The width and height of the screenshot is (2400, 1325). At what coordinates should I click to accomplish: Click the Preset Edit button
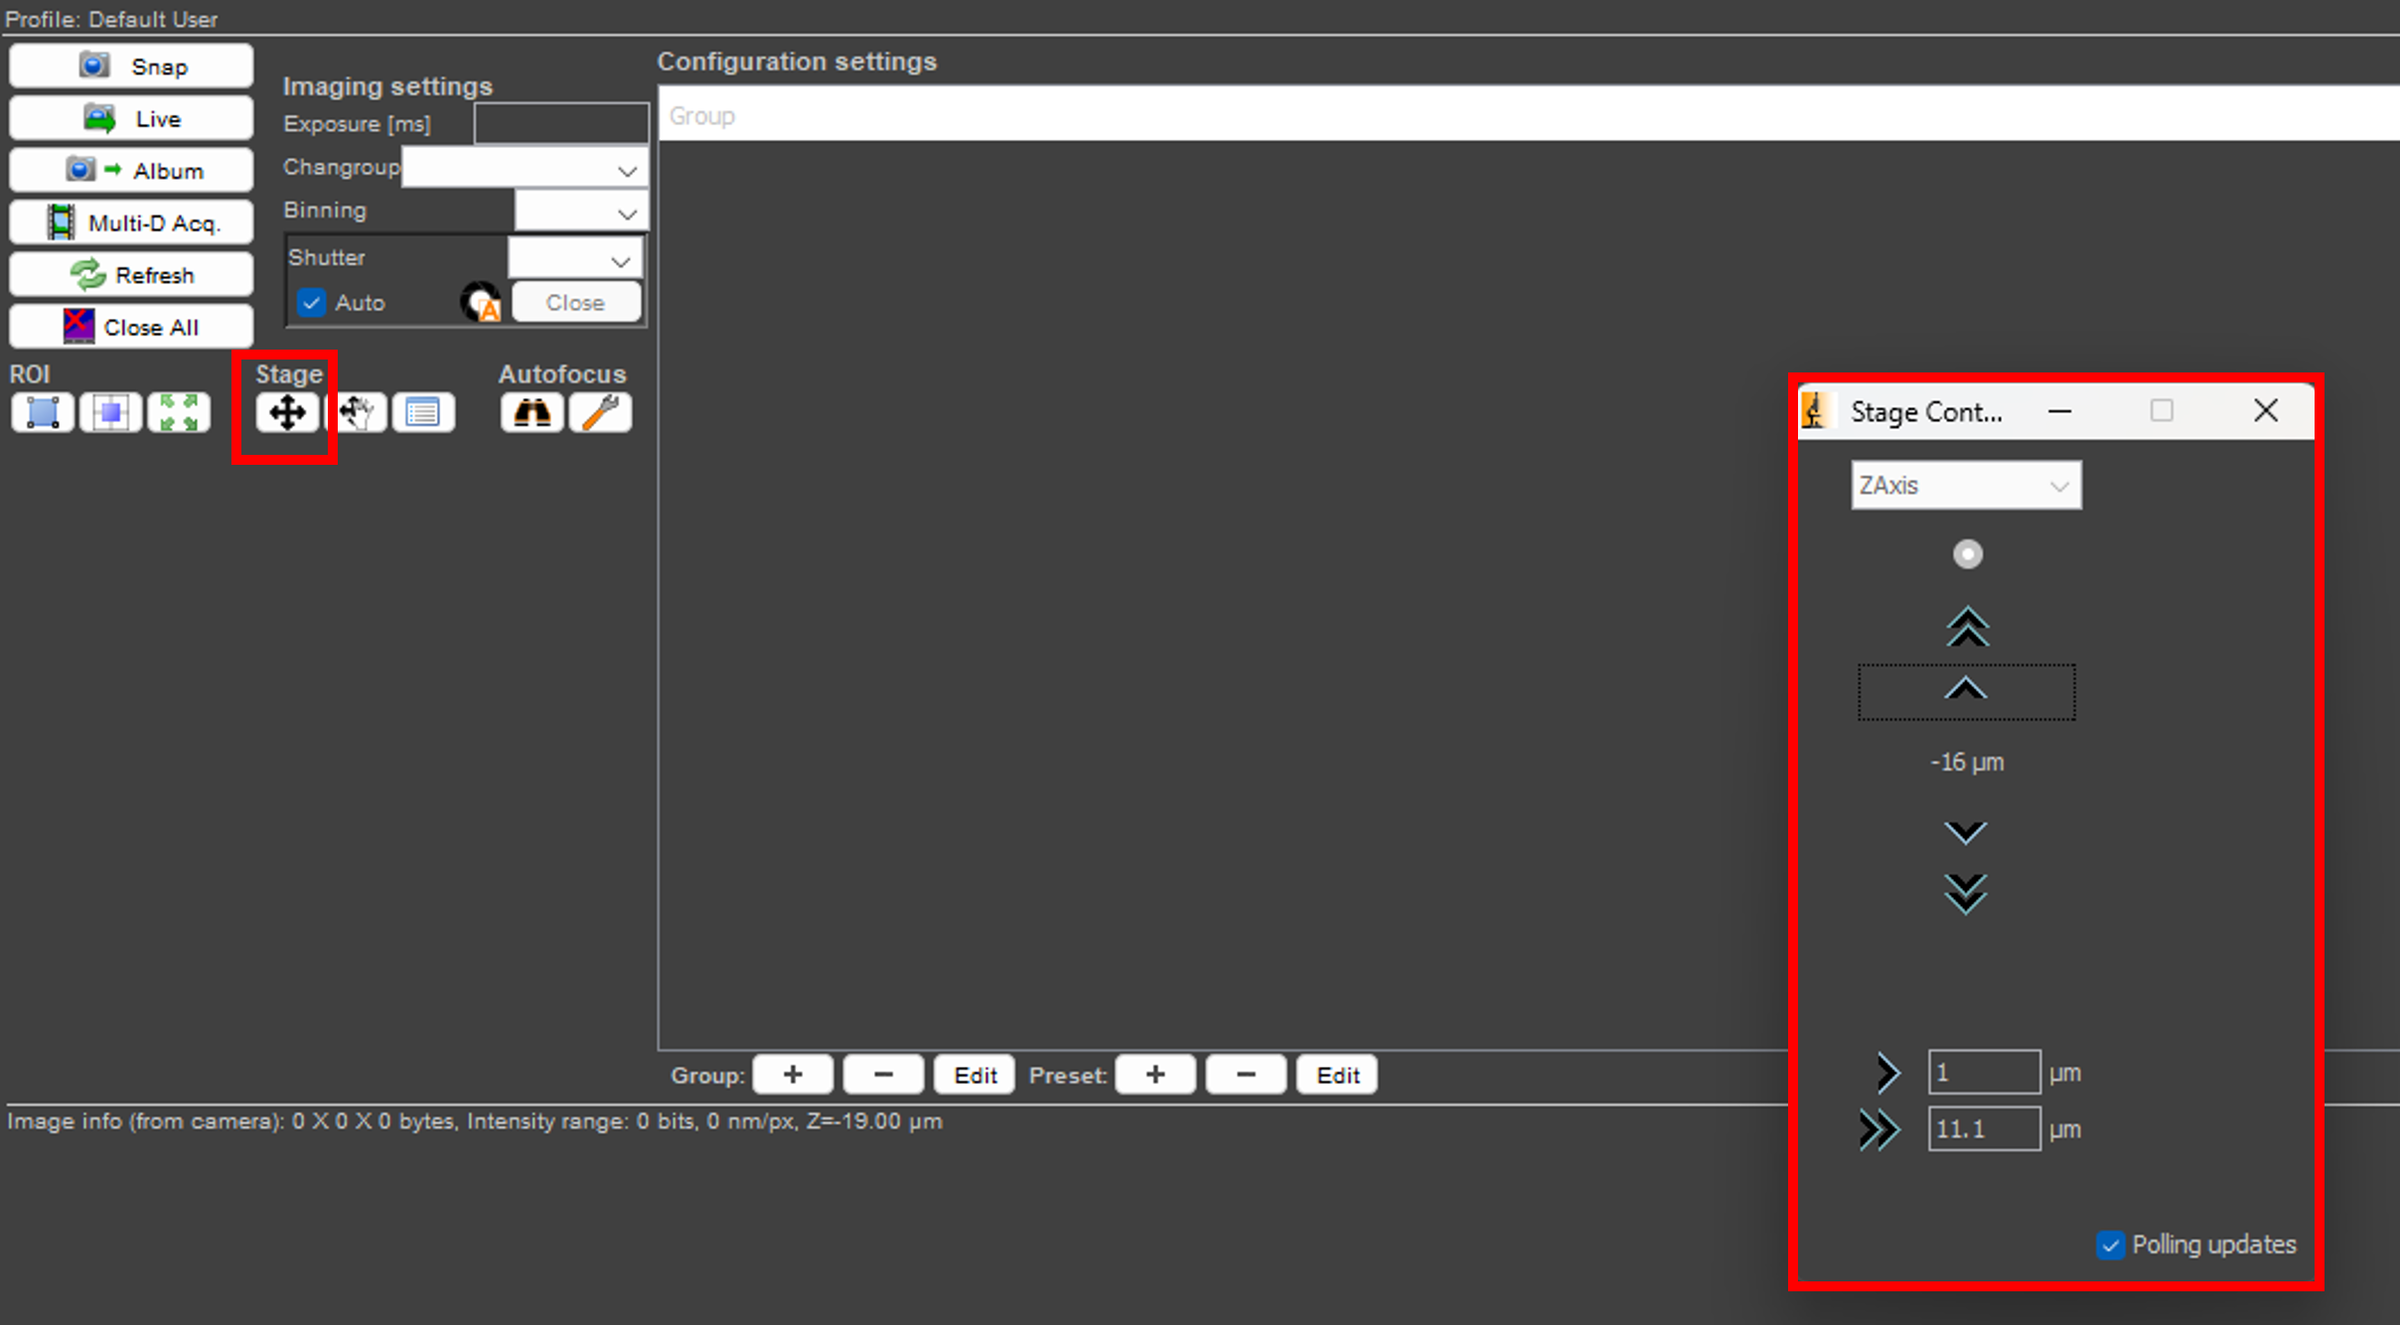point(1337,1075)
